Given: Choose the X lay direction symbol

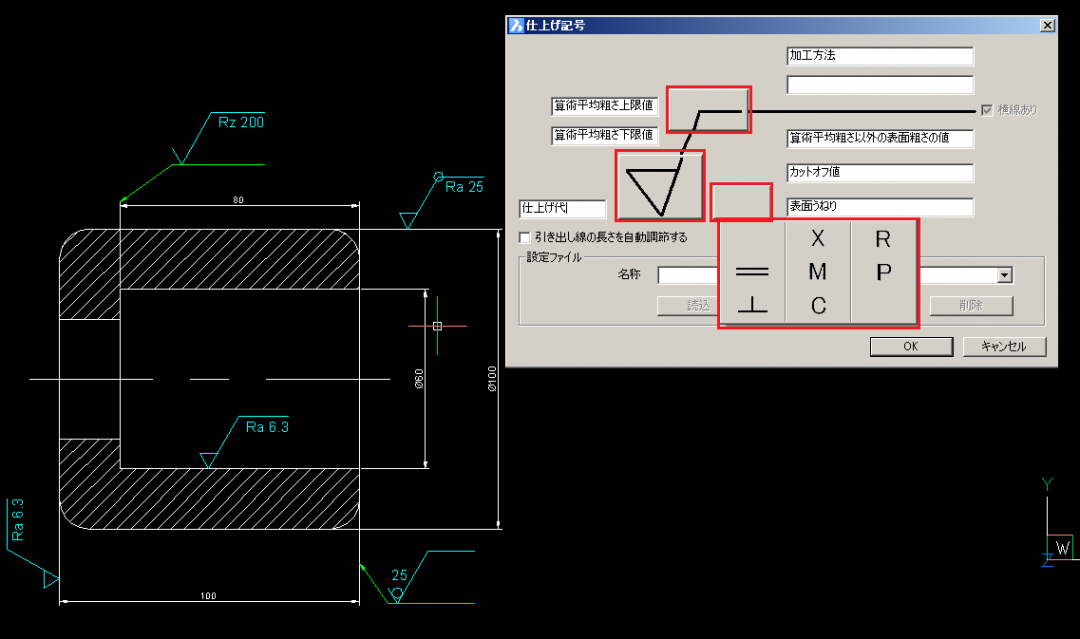Looking at the screenshot, I should pyautogui.click(x=818, y=238).
